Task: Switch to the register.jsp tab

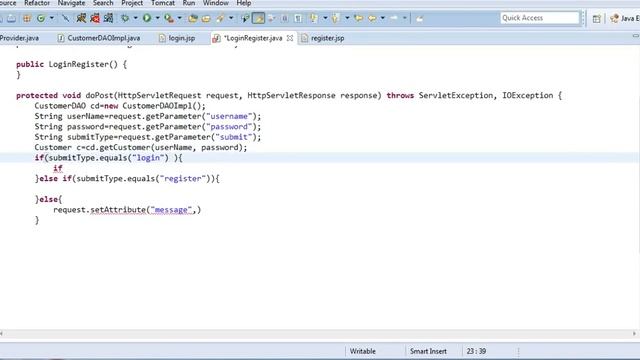Action: point(323,38)
